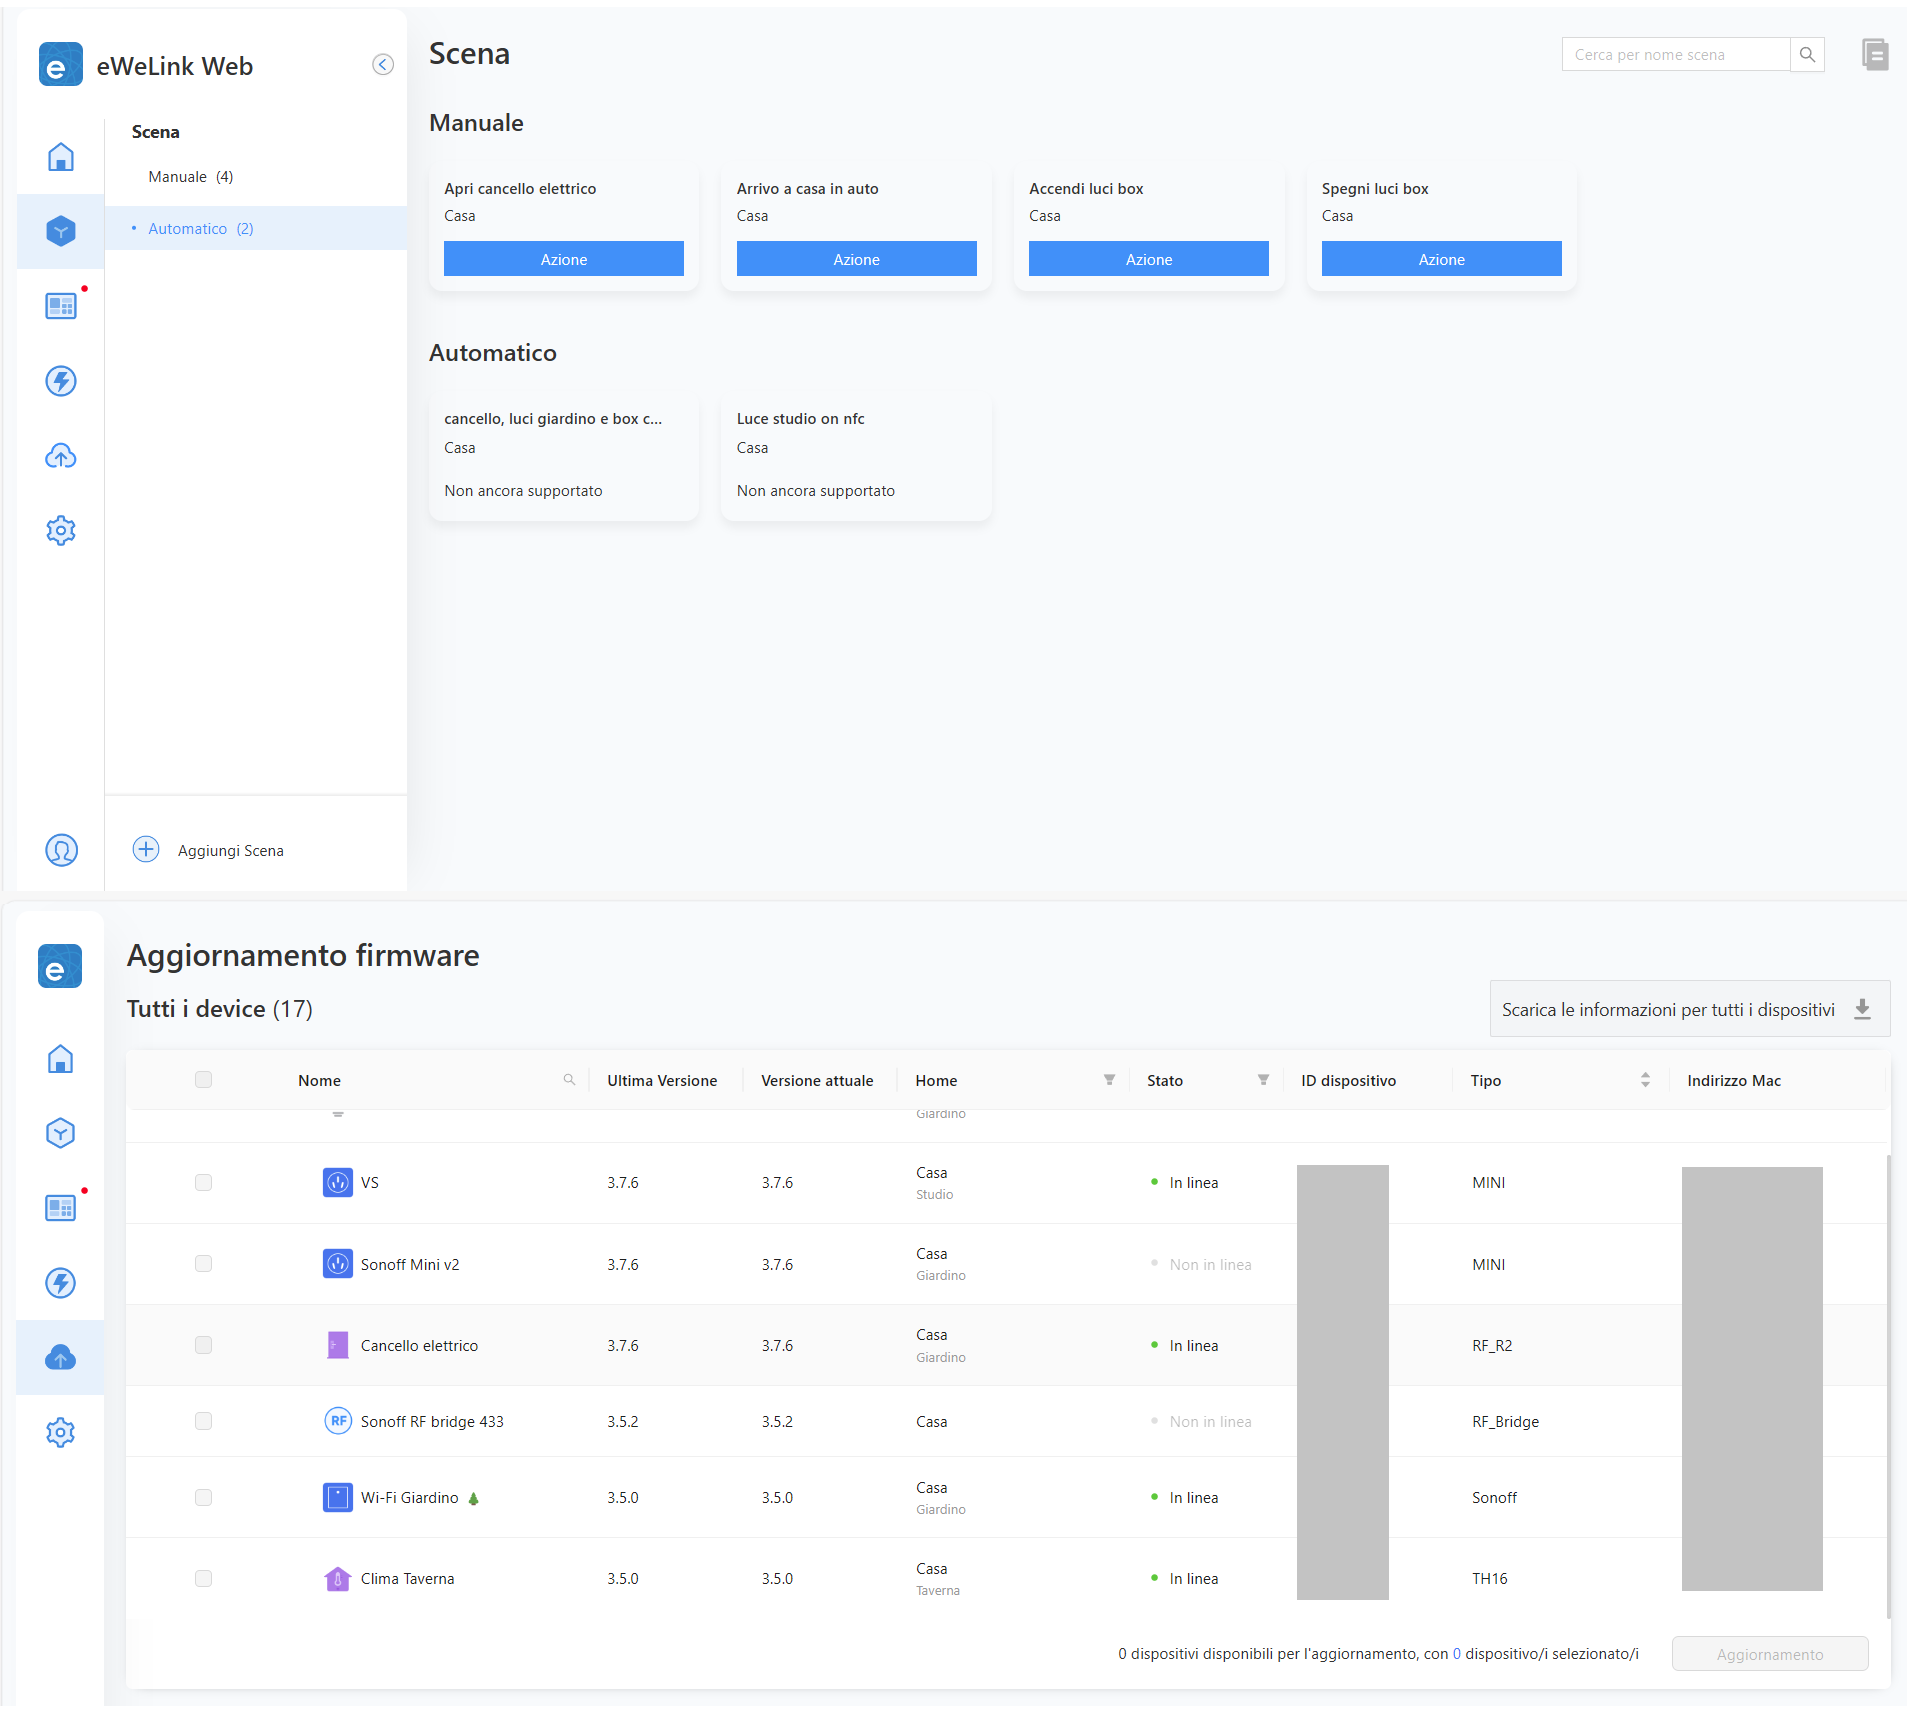Click the plus icon to add scene
The image size is (1907, 1711).
146,849
